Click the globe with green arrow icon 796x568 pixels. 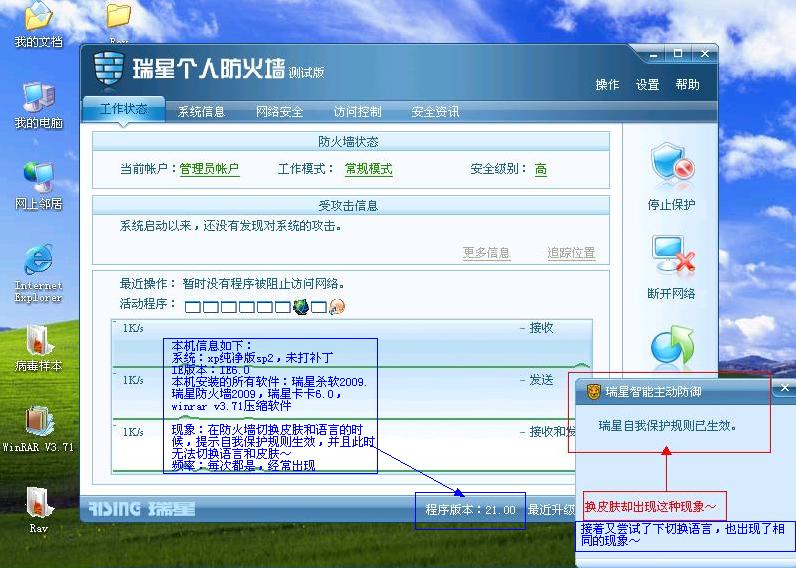pos(672,346)
